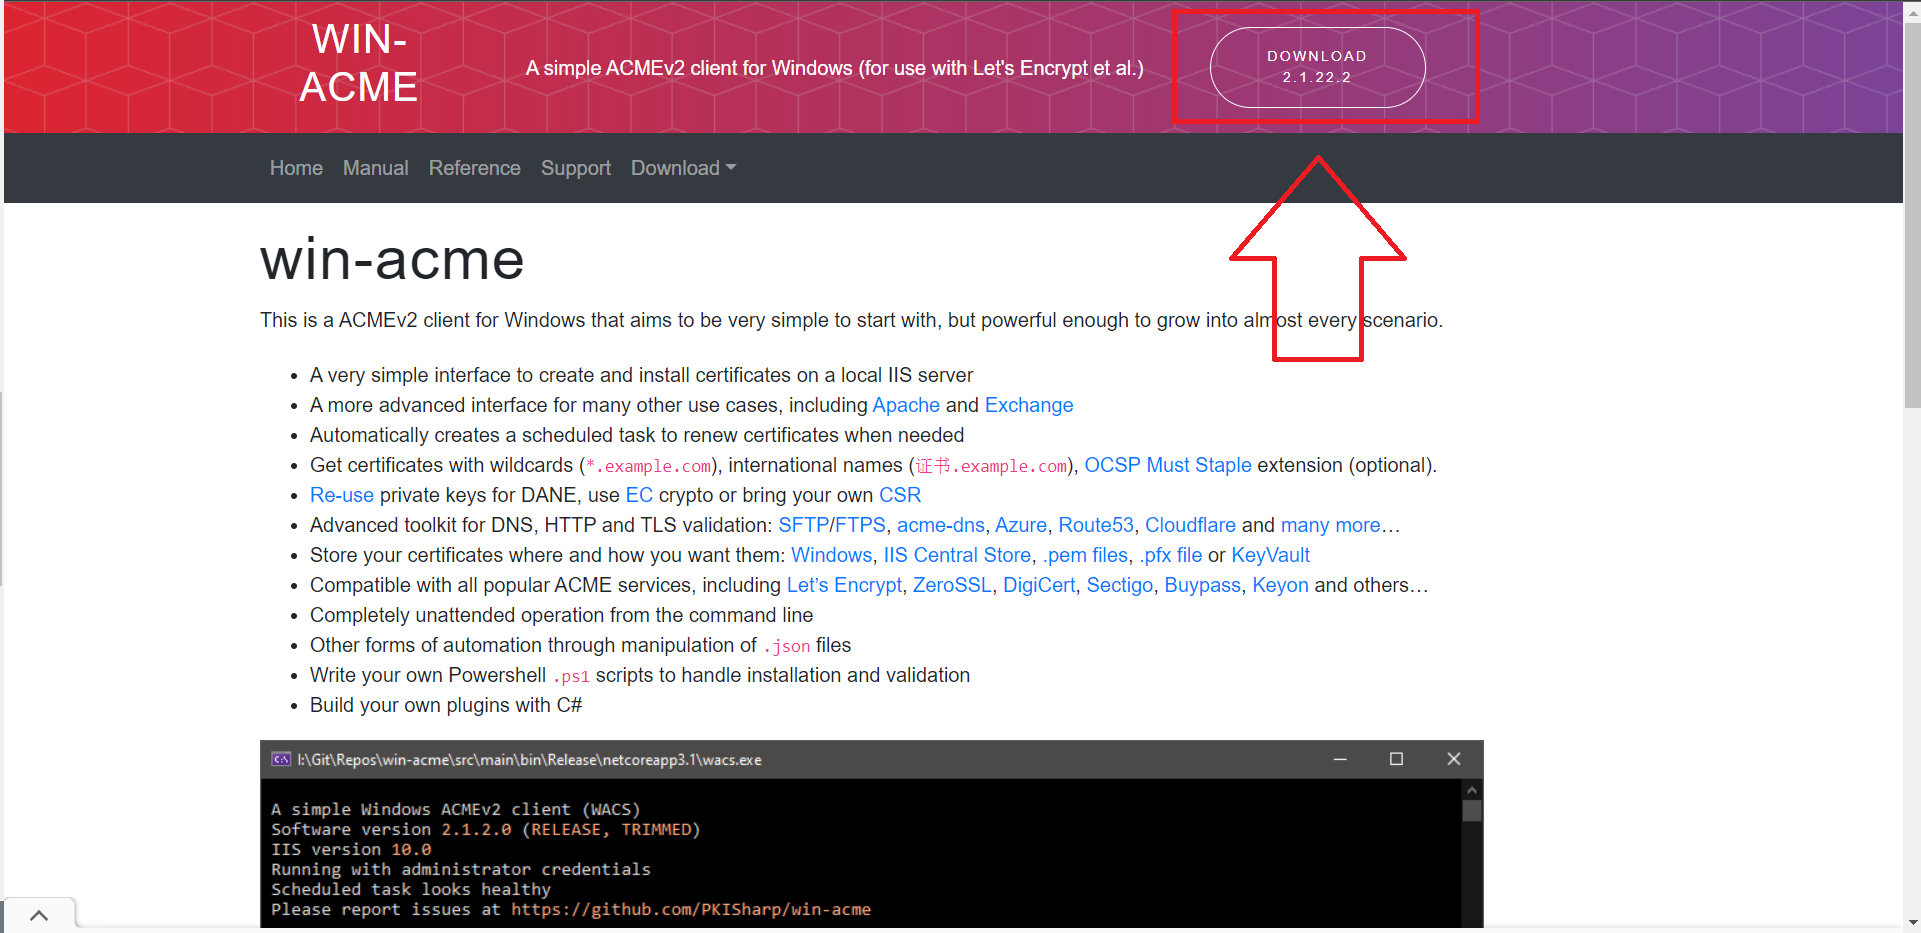Click the EC crypto link
This screenshot has width=1921, height=933.
point(639,495)
